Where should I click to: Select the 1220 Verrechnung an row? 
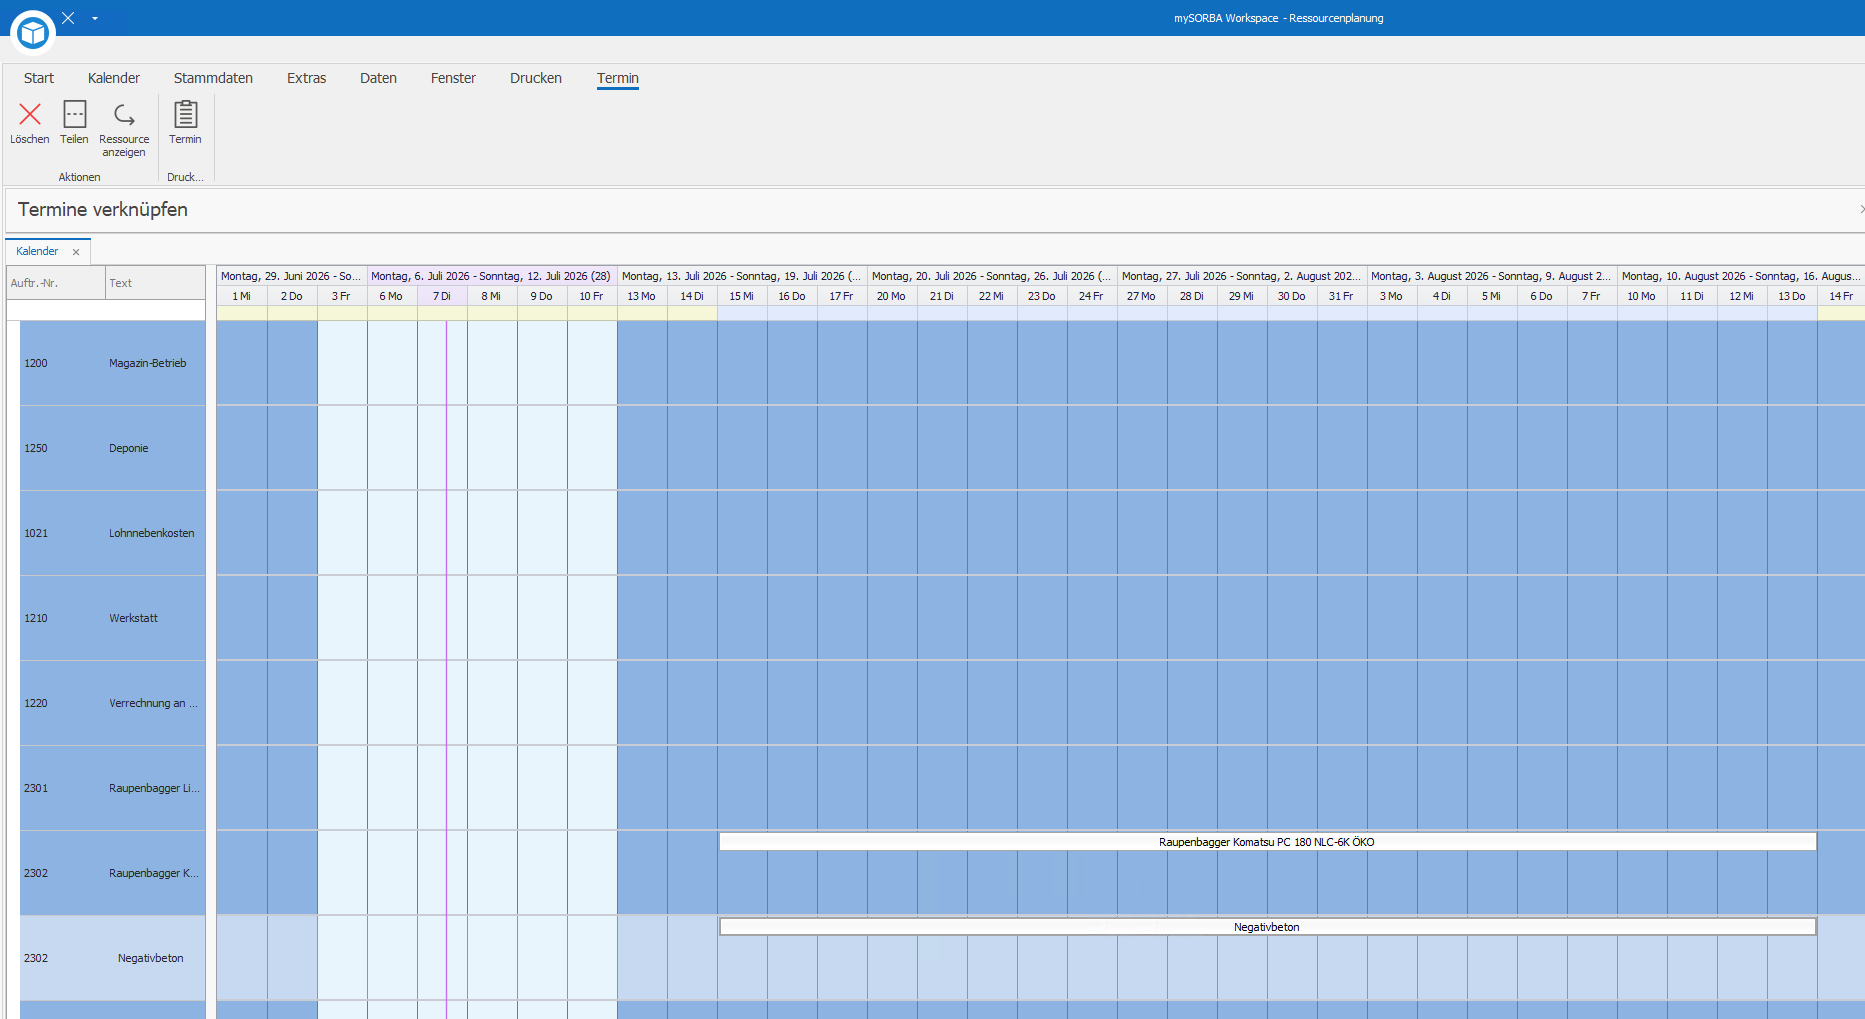(x=112, y=703)
